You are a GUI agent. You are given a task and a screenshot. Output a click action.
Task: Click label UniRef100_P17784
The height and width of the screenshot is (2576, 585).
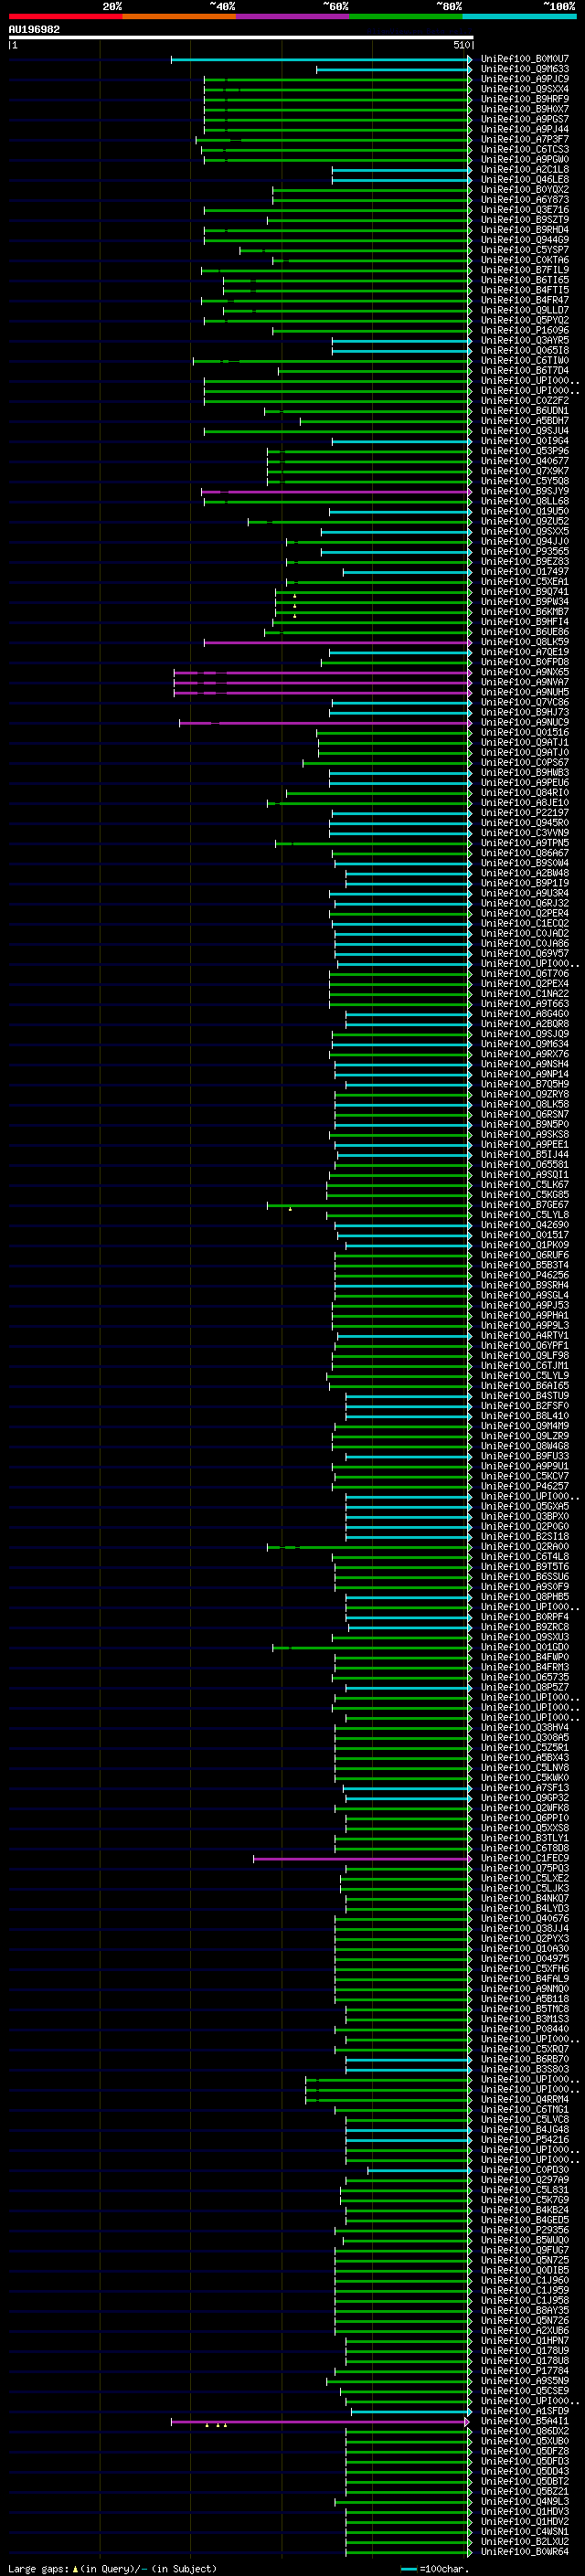click(524, 2370)
